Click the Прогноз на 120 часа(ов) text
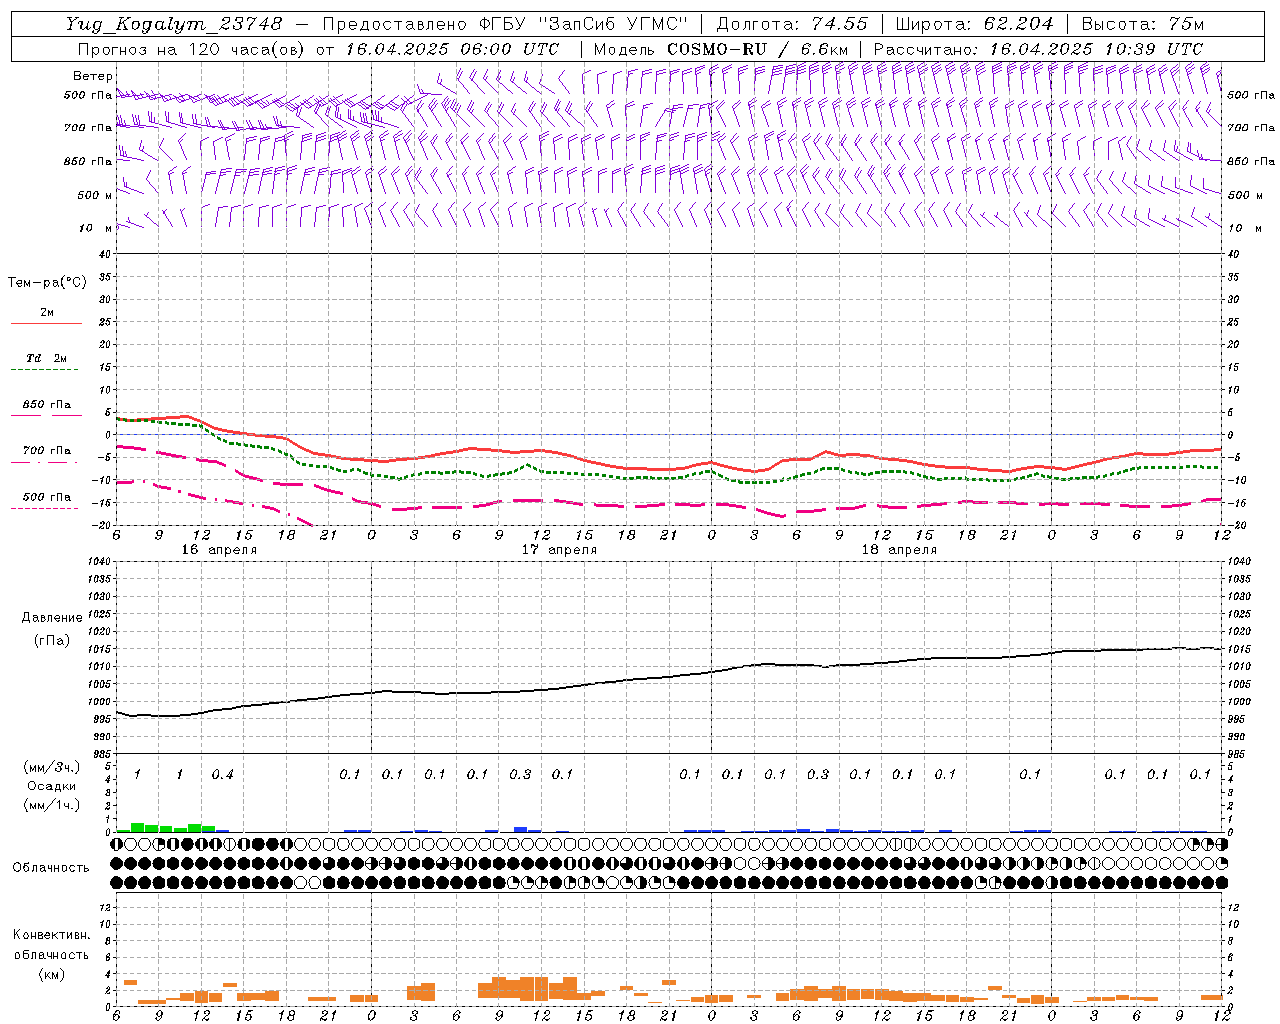 tap(192, 49)
